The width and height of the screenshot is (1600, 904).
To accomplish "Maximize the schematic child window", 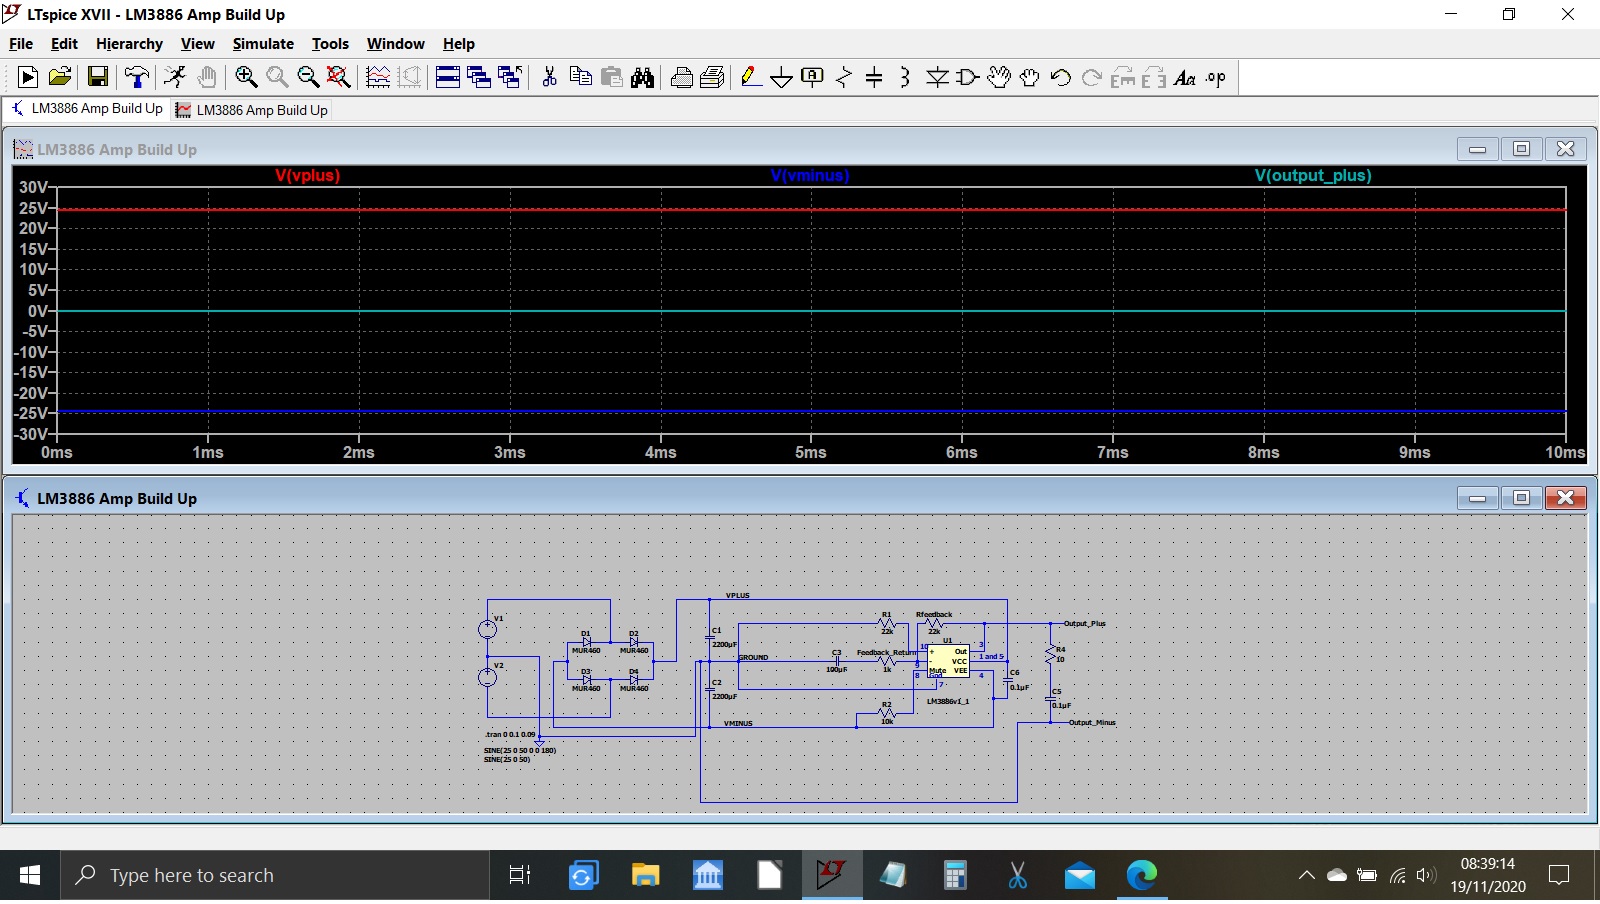I will (x=1521, y=498).
